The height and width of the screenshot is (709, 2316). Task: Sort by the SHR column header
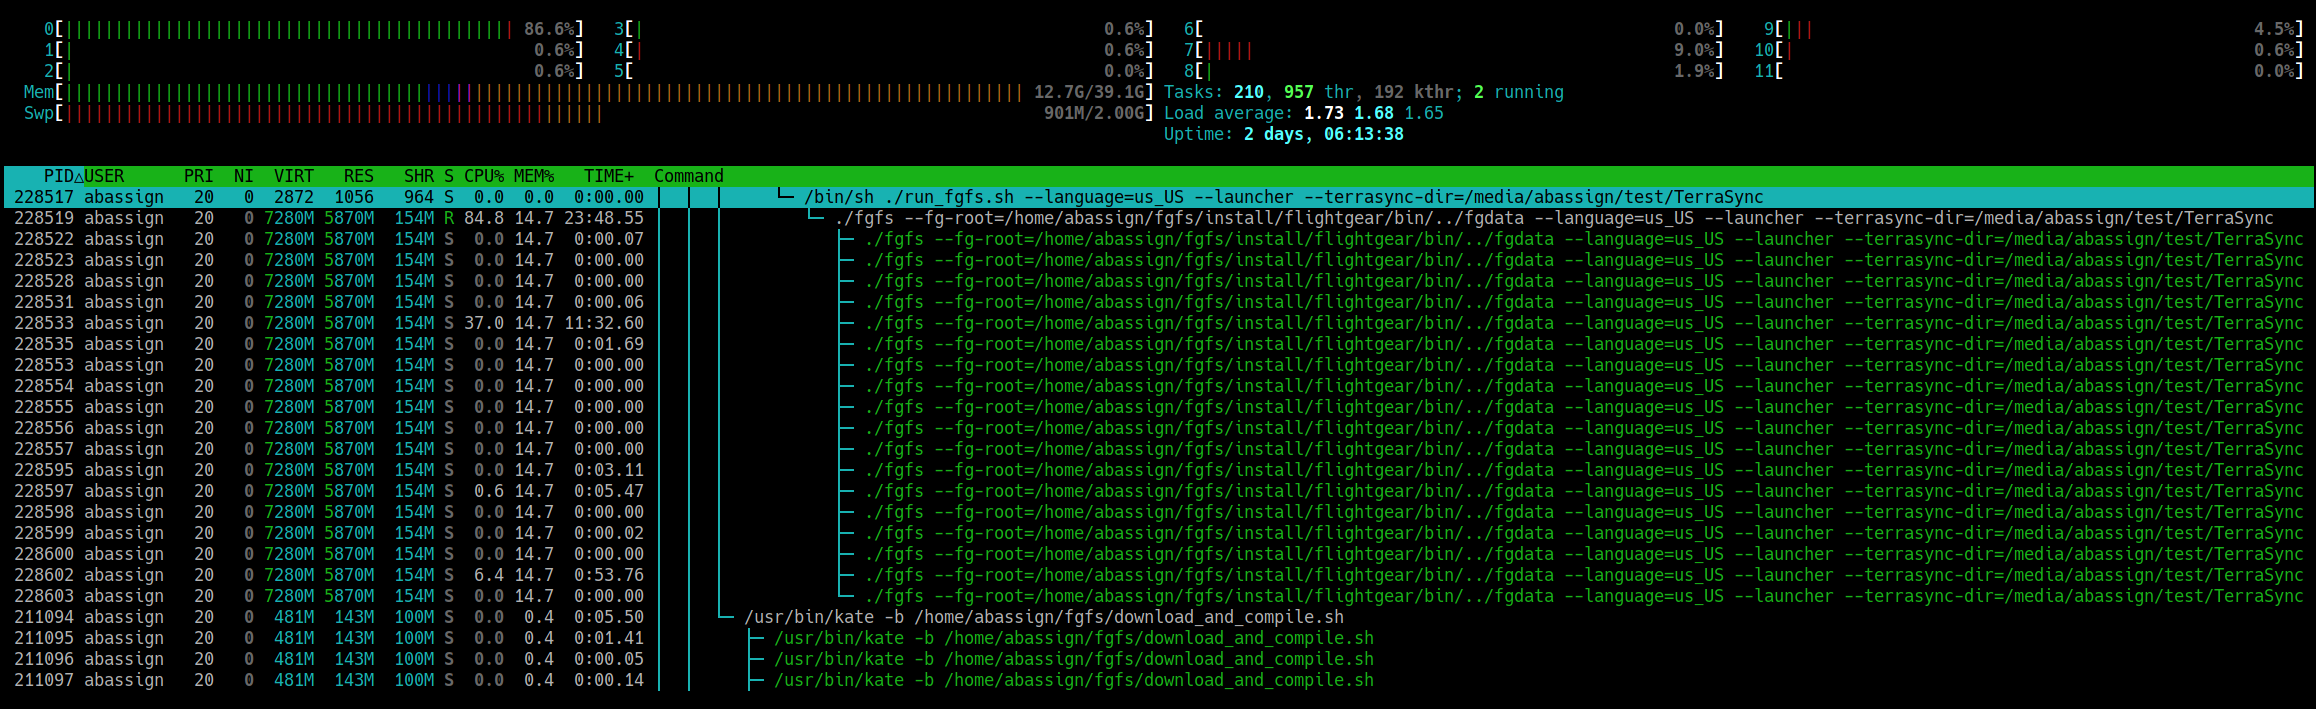(x=419, y=176)
